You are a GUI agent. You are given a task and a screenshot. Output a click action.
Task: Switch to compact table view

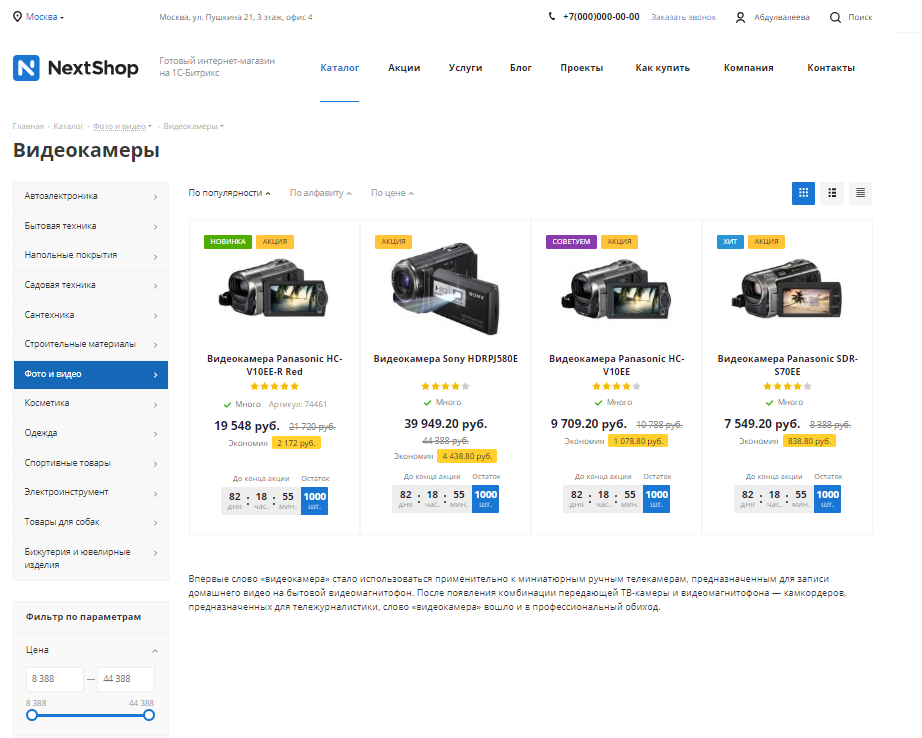(x=860, y=193)
